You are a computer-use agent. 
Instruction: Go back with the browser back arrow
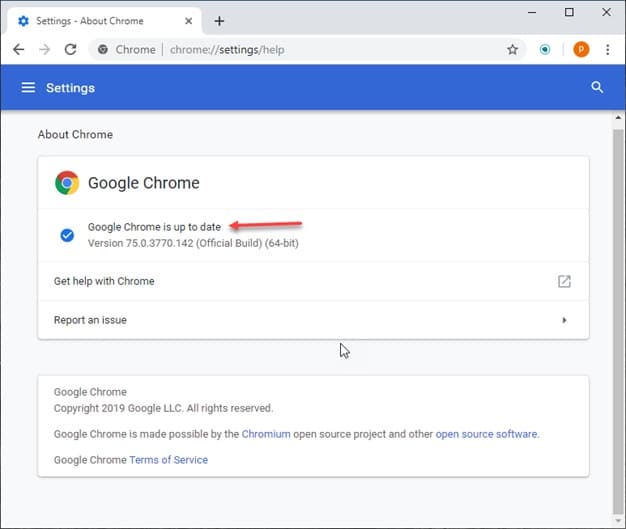click(x=18, y=50)
